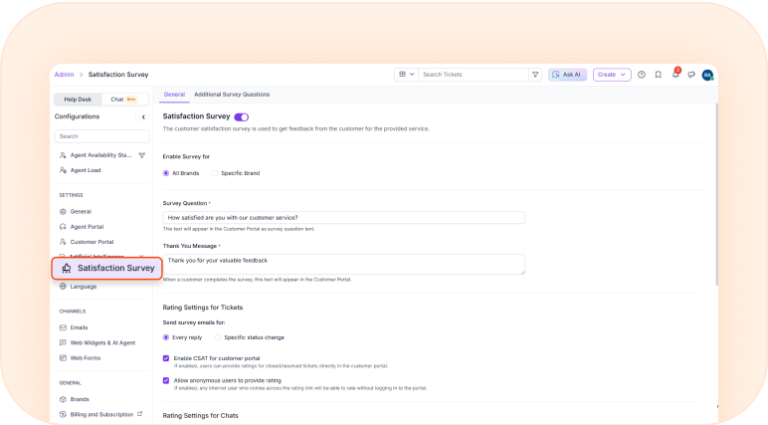Open Web Widgets & AI Agent settings
Image resolution: width=768 pixels, height=425 pixels.
[x=102, y=343]
